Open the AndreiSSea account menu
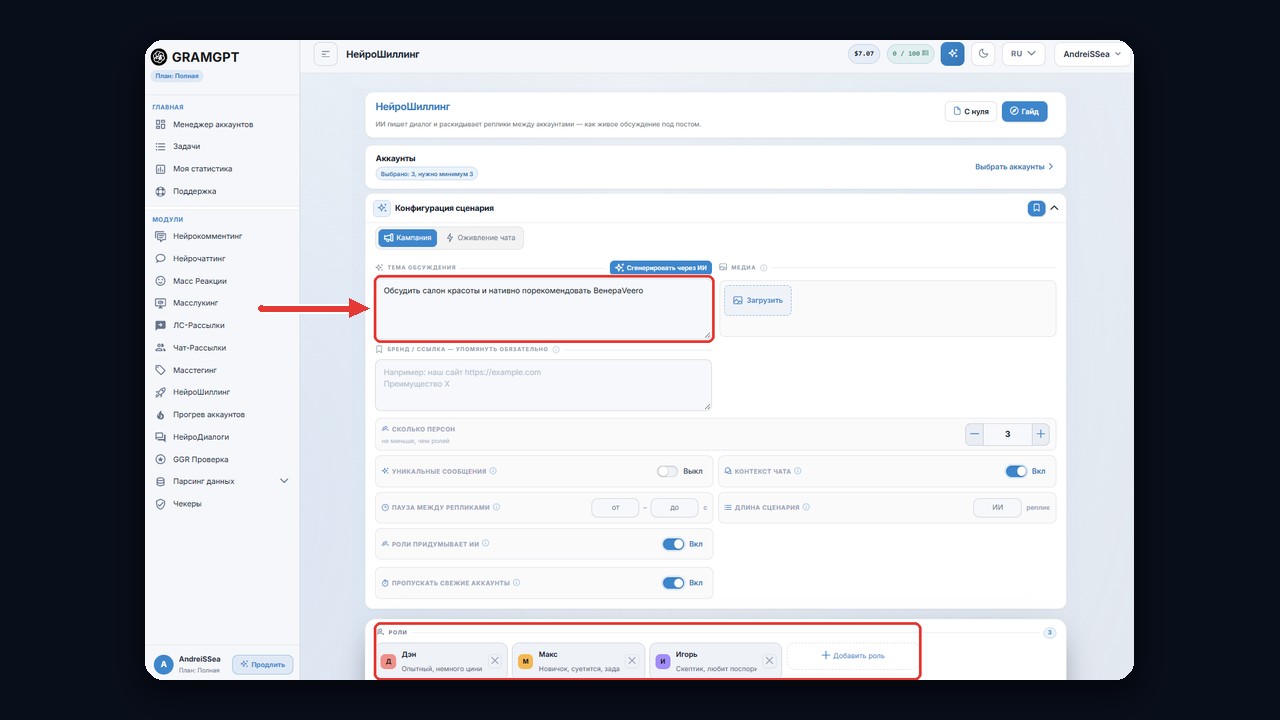Viewport: 1280px width, 720px height. [x=1093, y=54]
